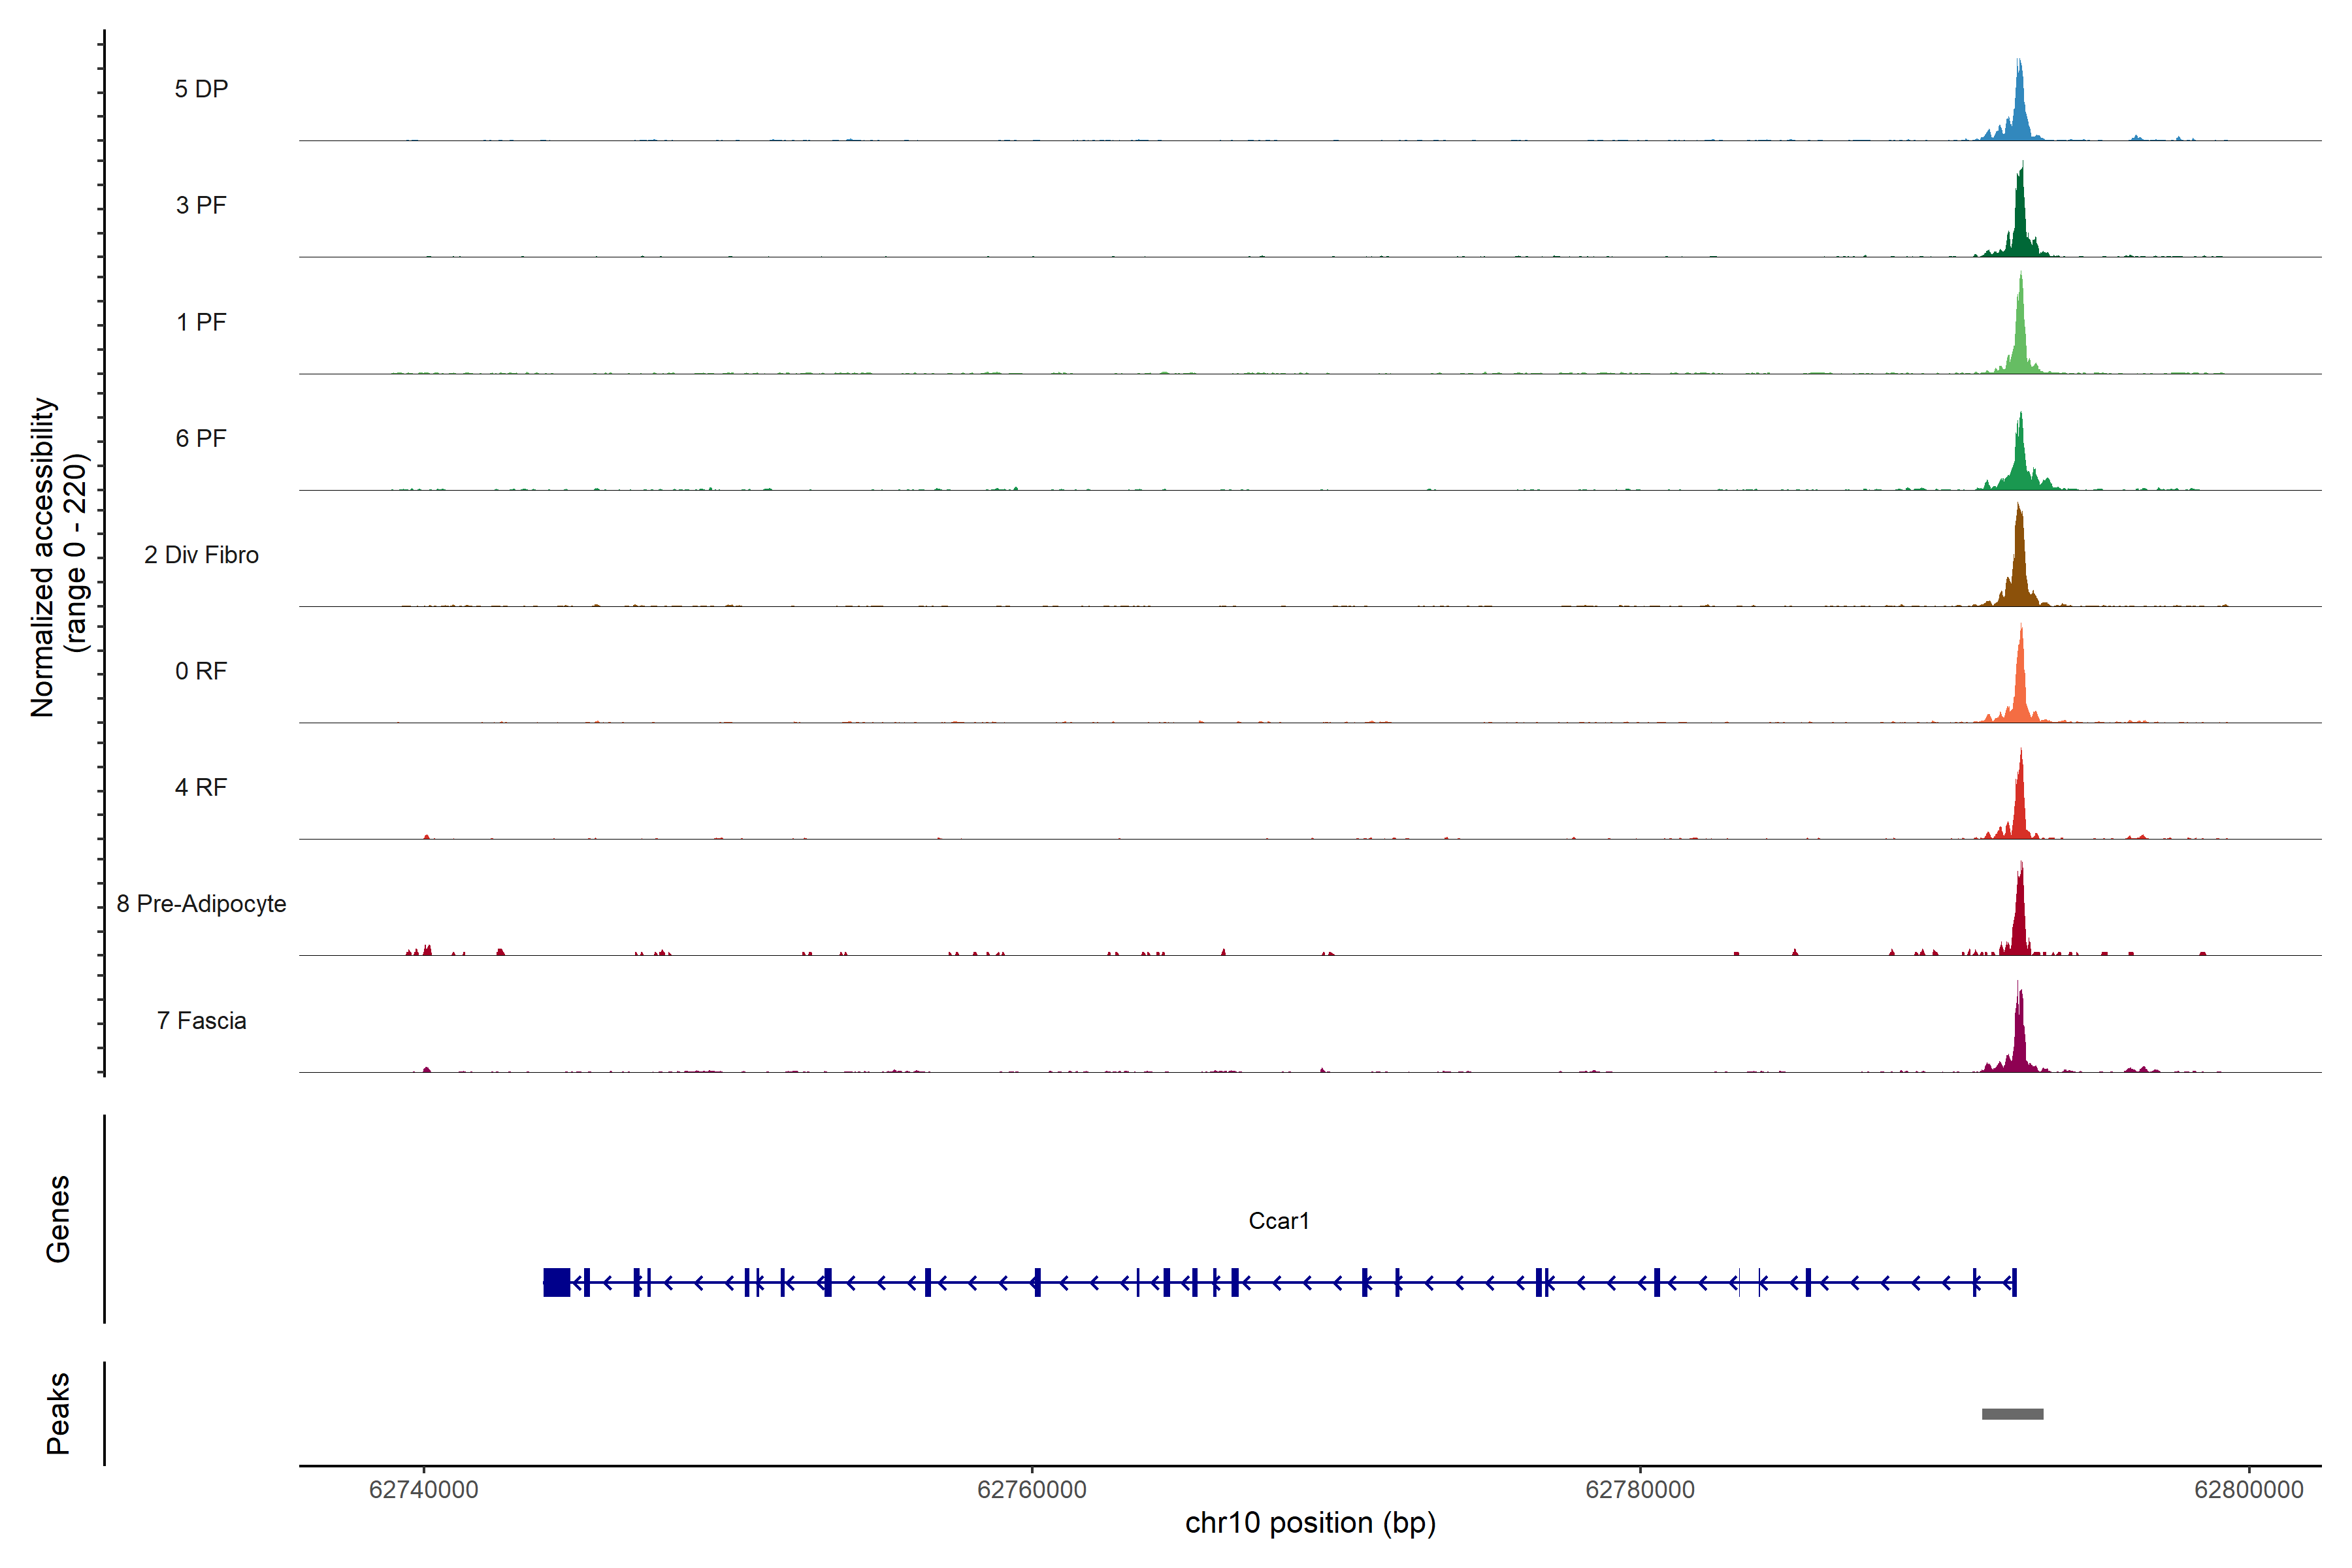2352x1568 pixels.
Task: Click the 1 PF track label
Action: (x=201, y=322)
